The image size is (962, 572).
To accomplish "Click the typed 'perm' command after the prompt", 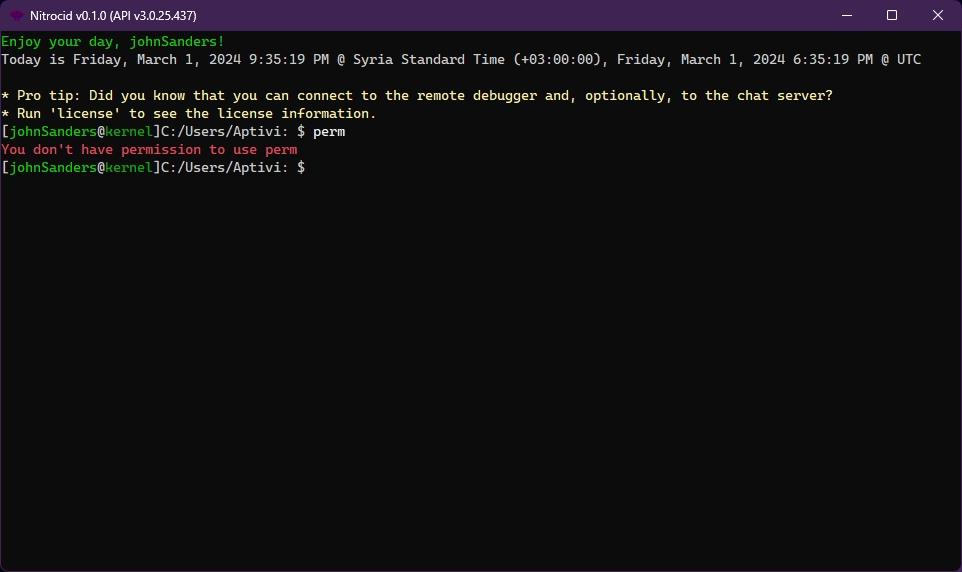I will tap(329, 132).
